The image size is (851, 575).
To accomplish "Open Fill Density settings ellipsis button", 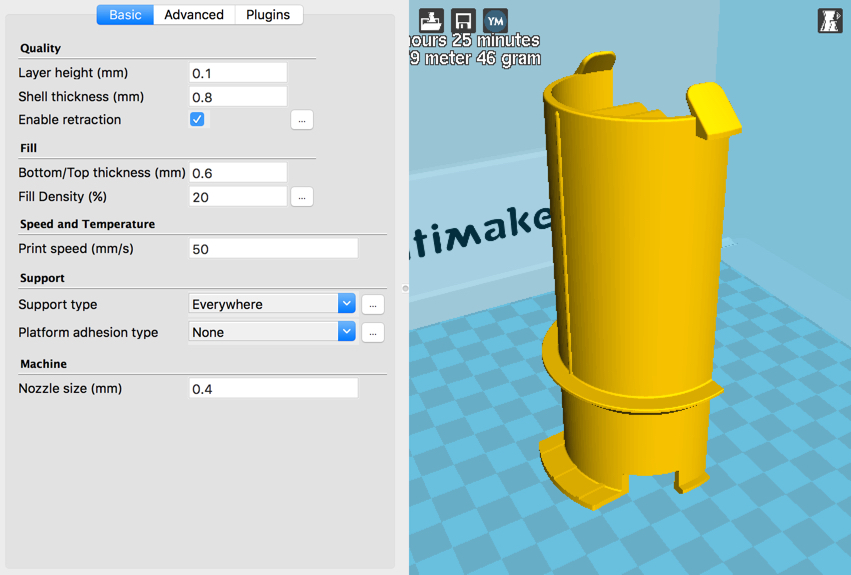I will click(x=302, y=197).
